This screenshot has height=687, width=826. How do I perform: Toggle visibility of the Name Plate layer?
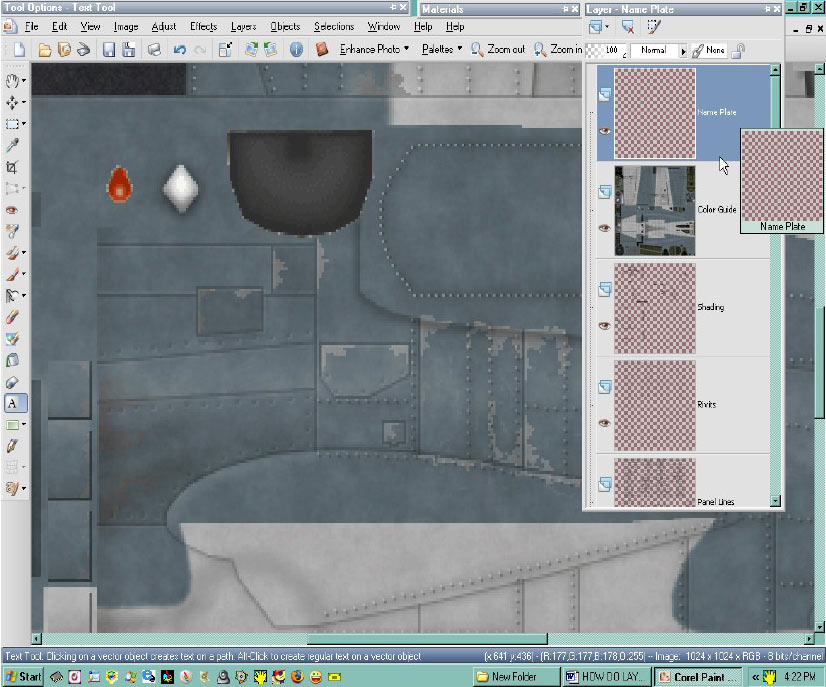pyautogui.click(x=605, y=131)
